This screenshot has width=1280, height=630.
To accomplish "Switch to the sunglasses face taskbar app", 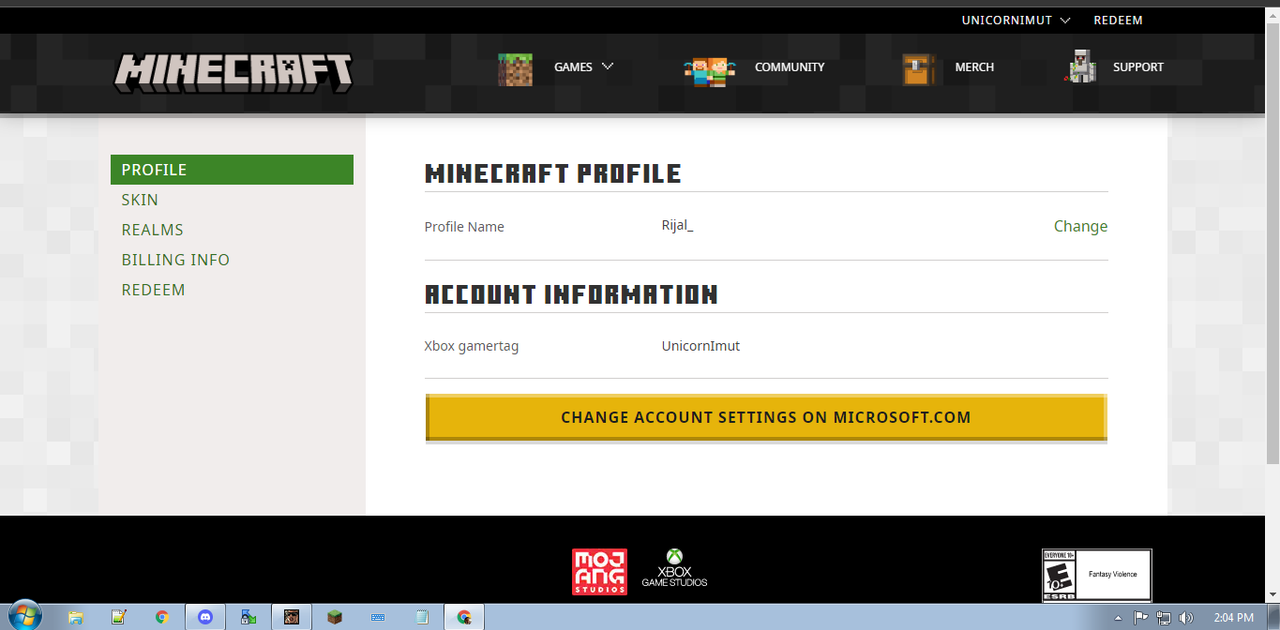I will pyautogui.click(x=291, y=617).
